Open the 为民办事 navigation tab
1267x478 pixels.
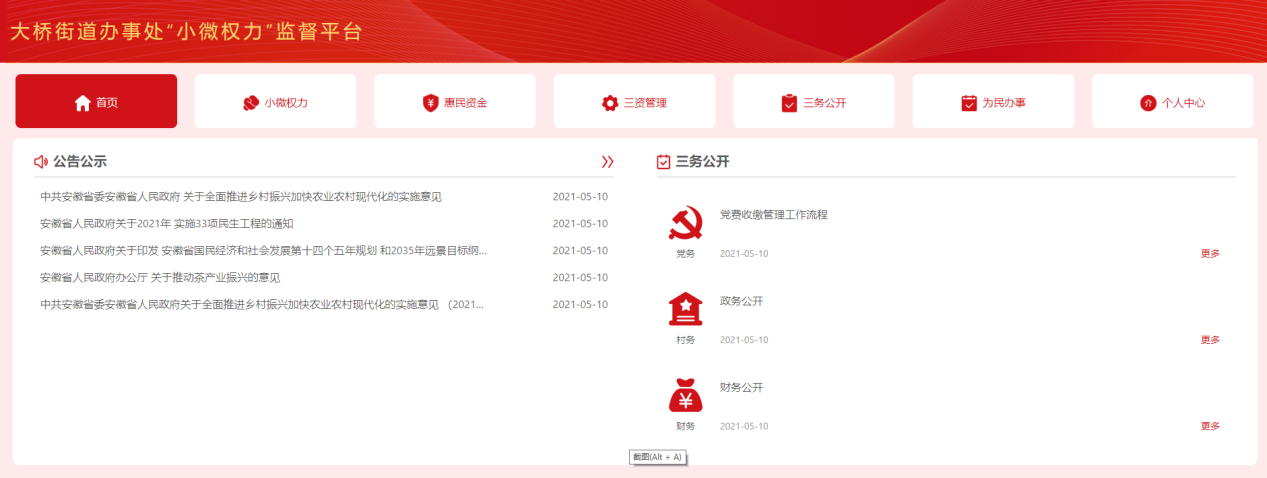point(993,102)
